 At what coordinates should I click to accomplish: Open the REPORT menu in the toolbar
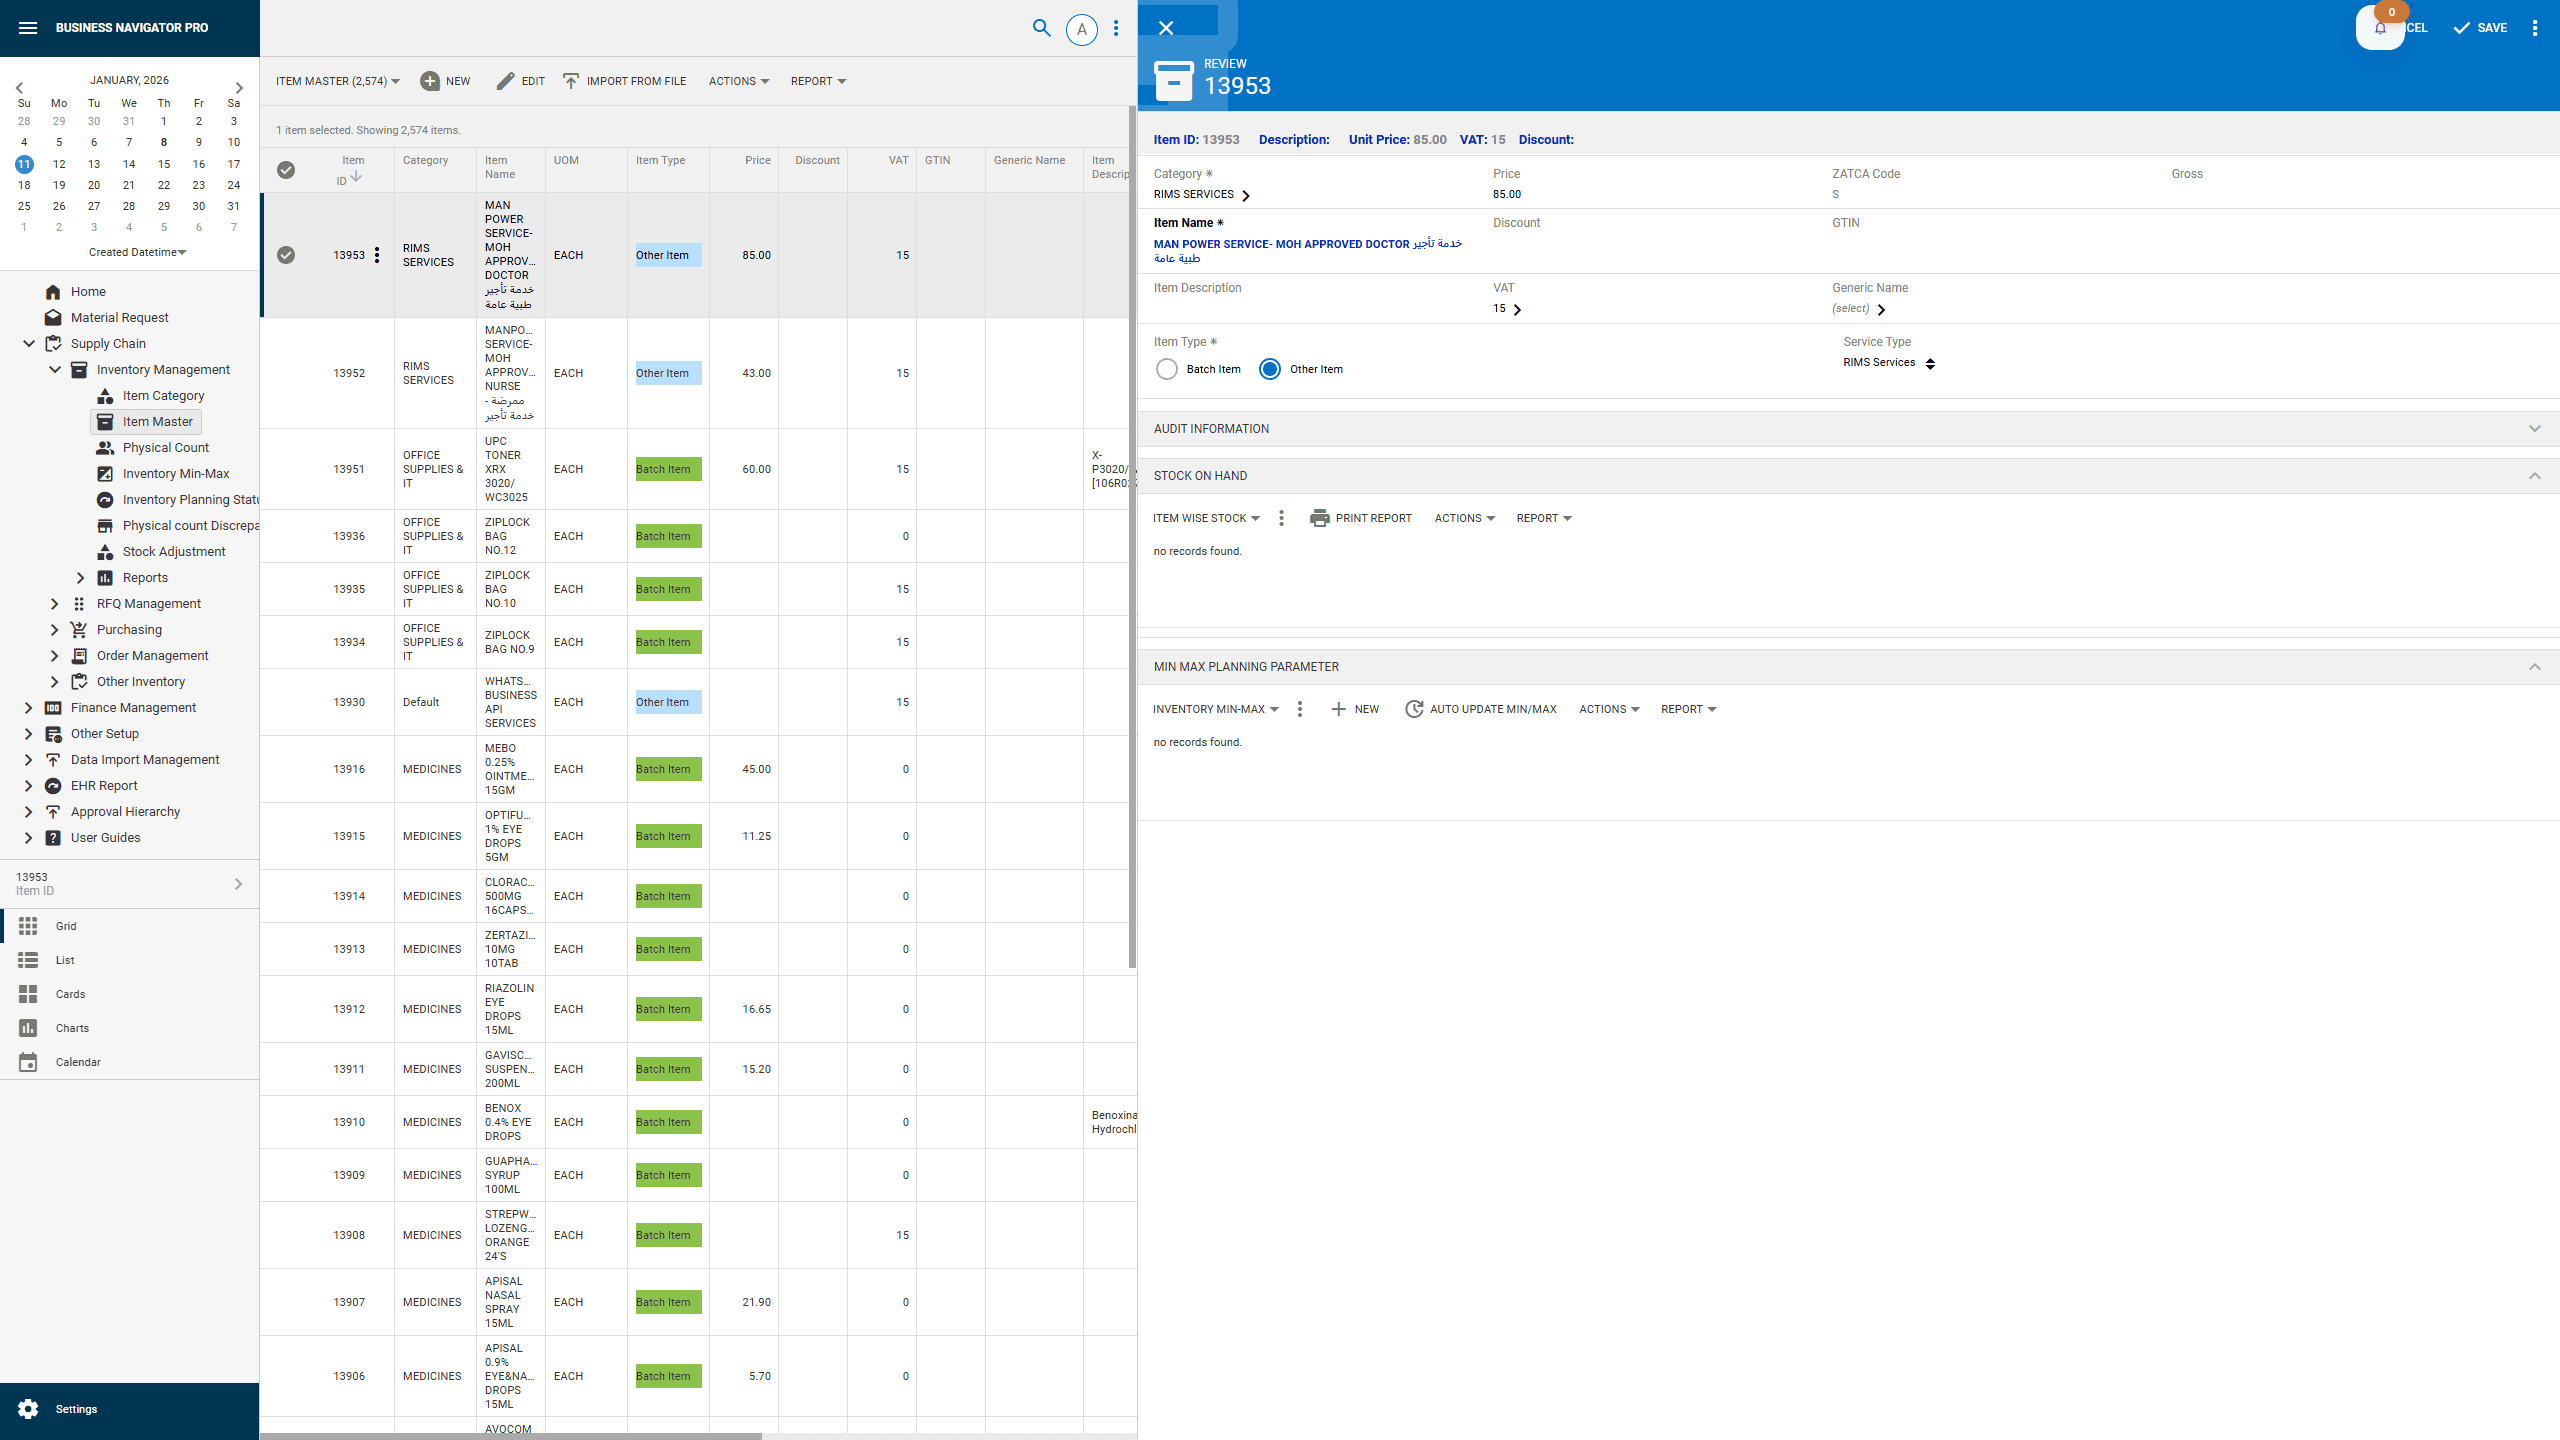pos(816,81)
